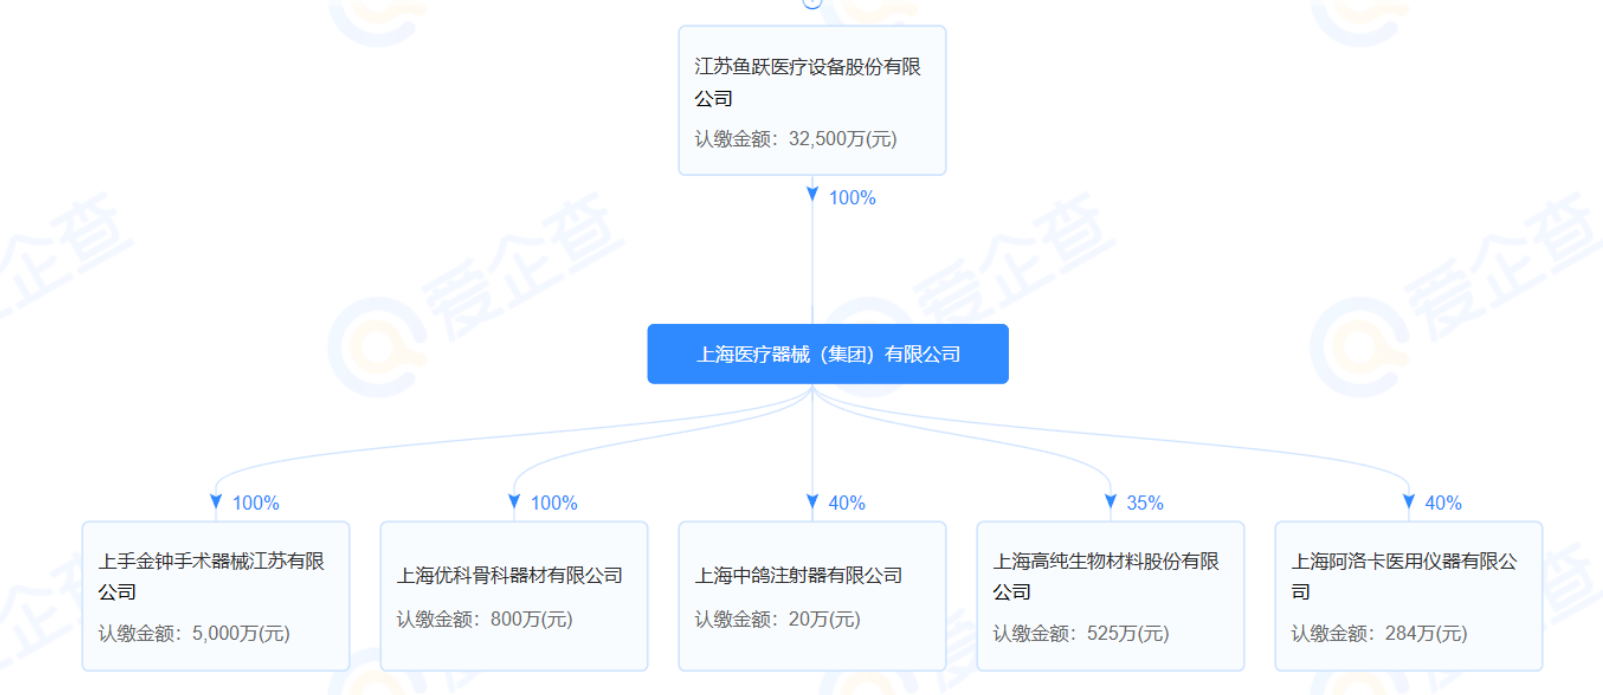This screenshot has width=1603, height=695.
Task: Click the 100% stake above 上手金钟手术器械
Action: click(x=256, y=503)
